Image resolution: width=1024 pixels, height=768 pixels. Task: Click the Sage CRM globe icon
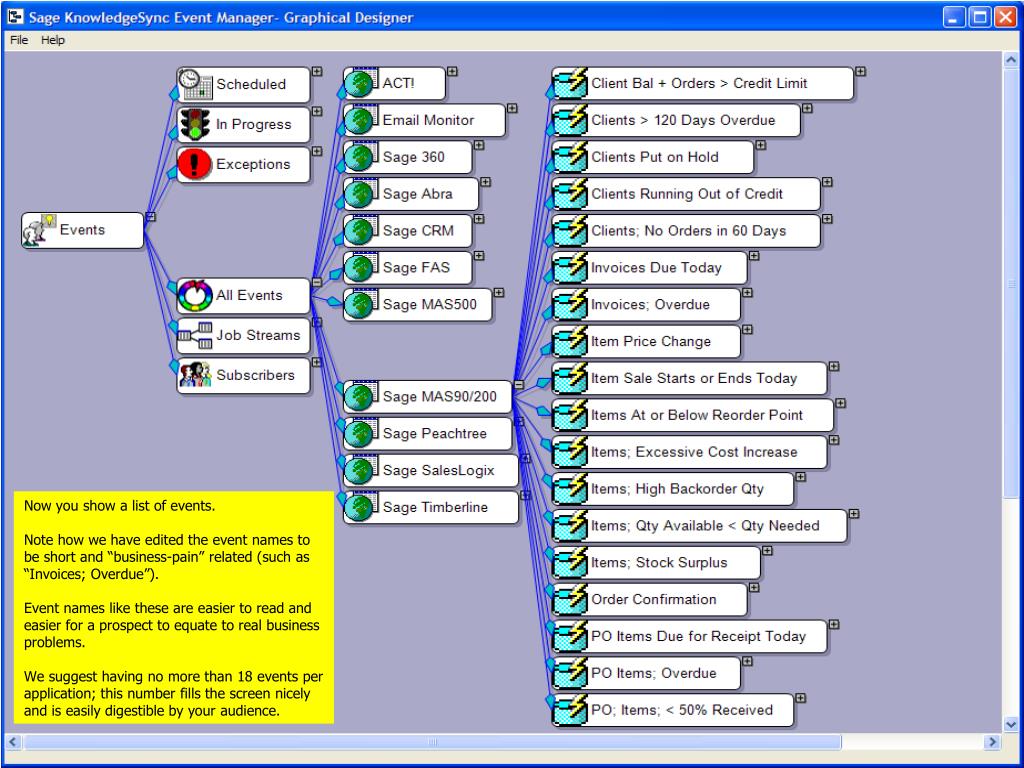click(361, 231)
